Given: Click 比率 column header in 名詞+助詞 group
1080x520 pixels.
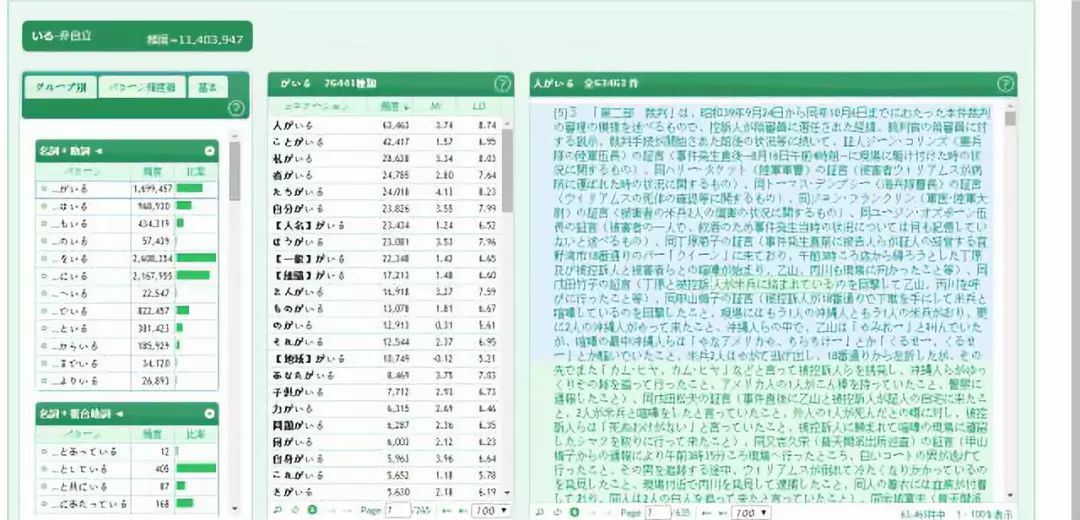Looking at the screenshot, I should point(196,171).
